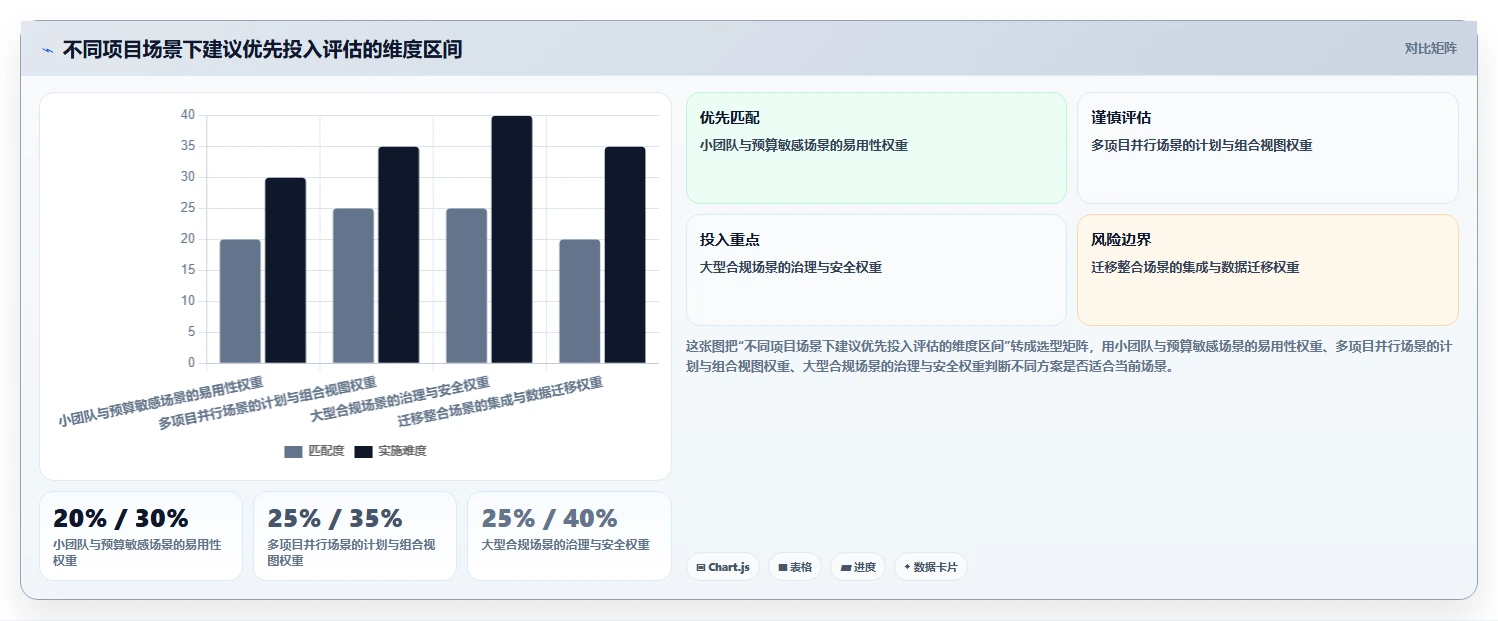Toggle the 匹配度 legend swatch
1498x621 pixels.
(x=293, y=452)
